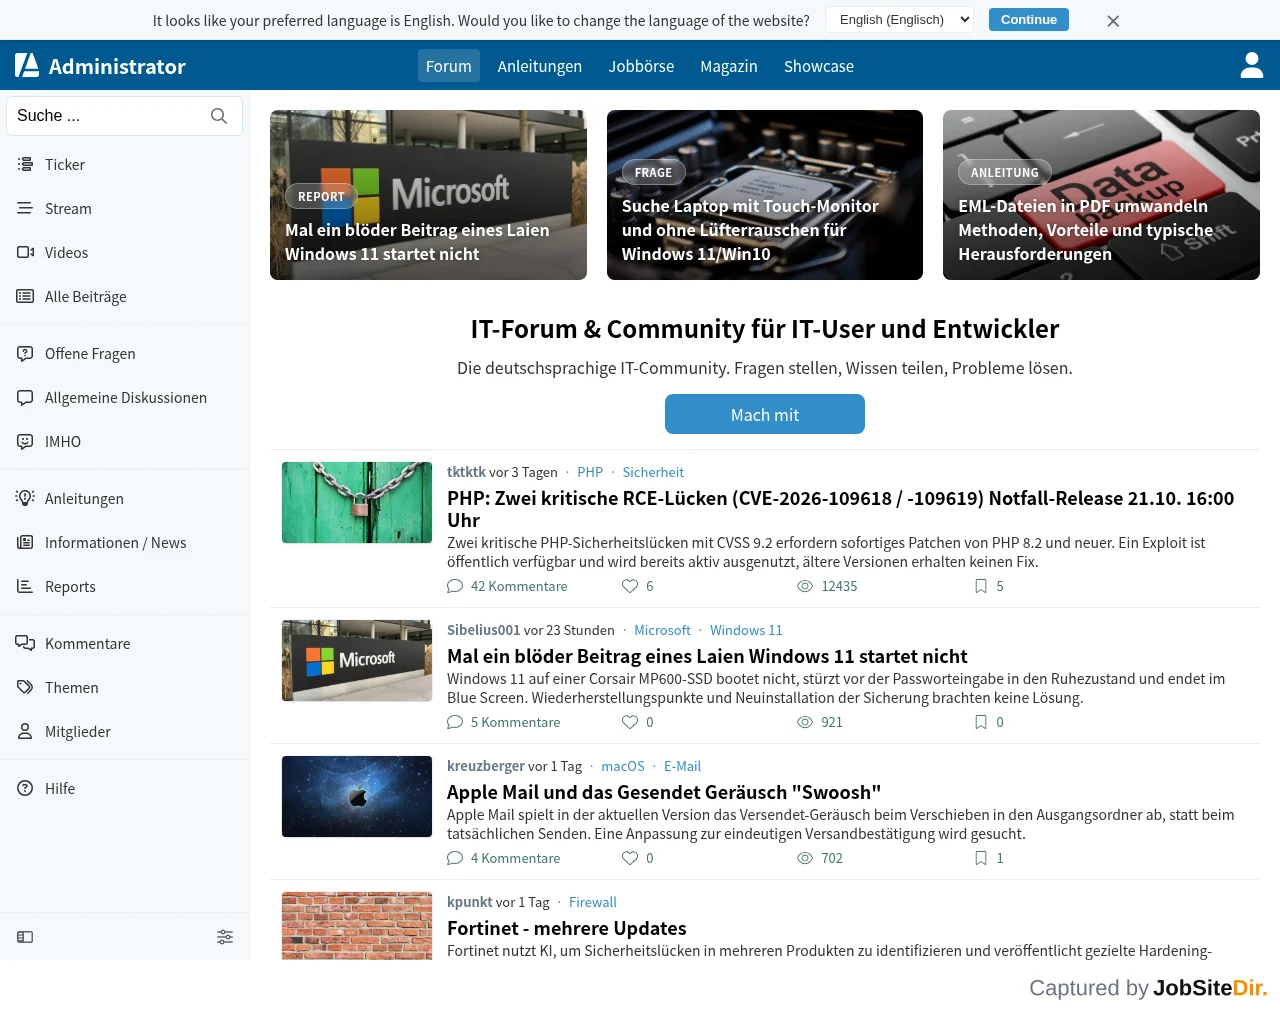Like the Windows 11 startet nicht post
This screenshot has height=1018, width=1280.
pyautogui.click(x=630, y=722)
